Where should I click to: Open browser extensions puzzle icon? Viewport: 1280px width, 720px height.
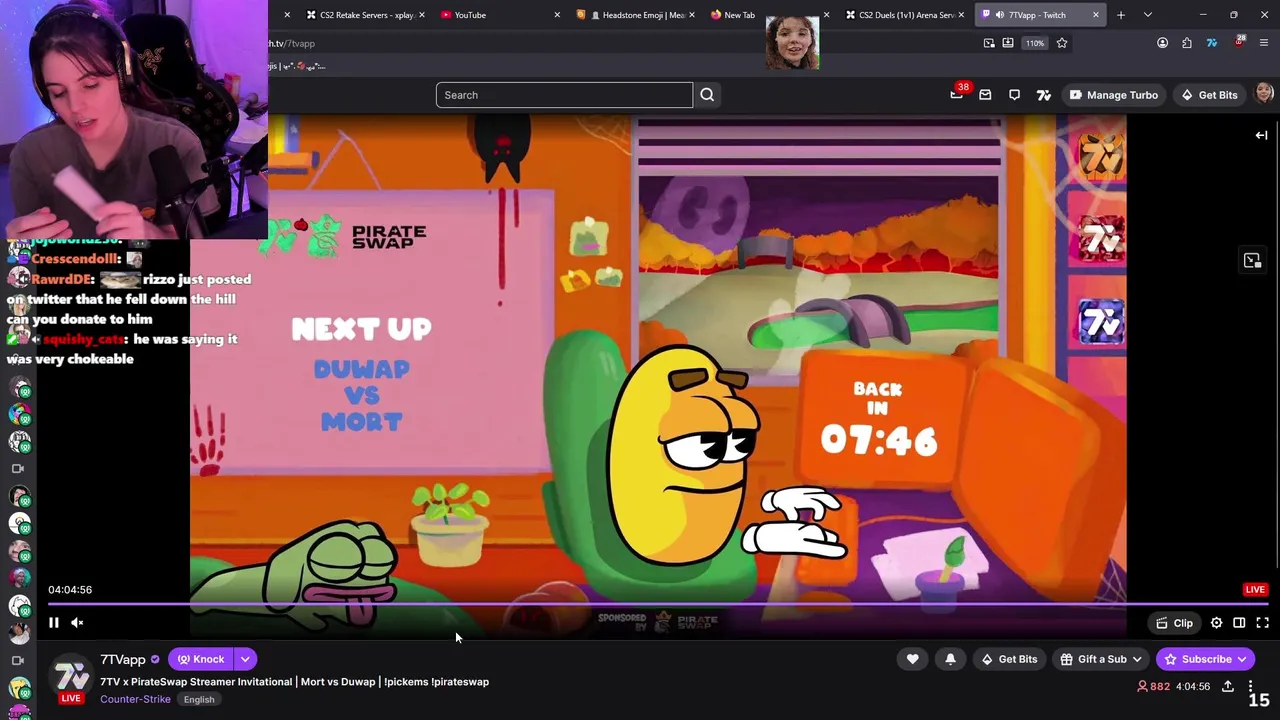coord(1187,43)
